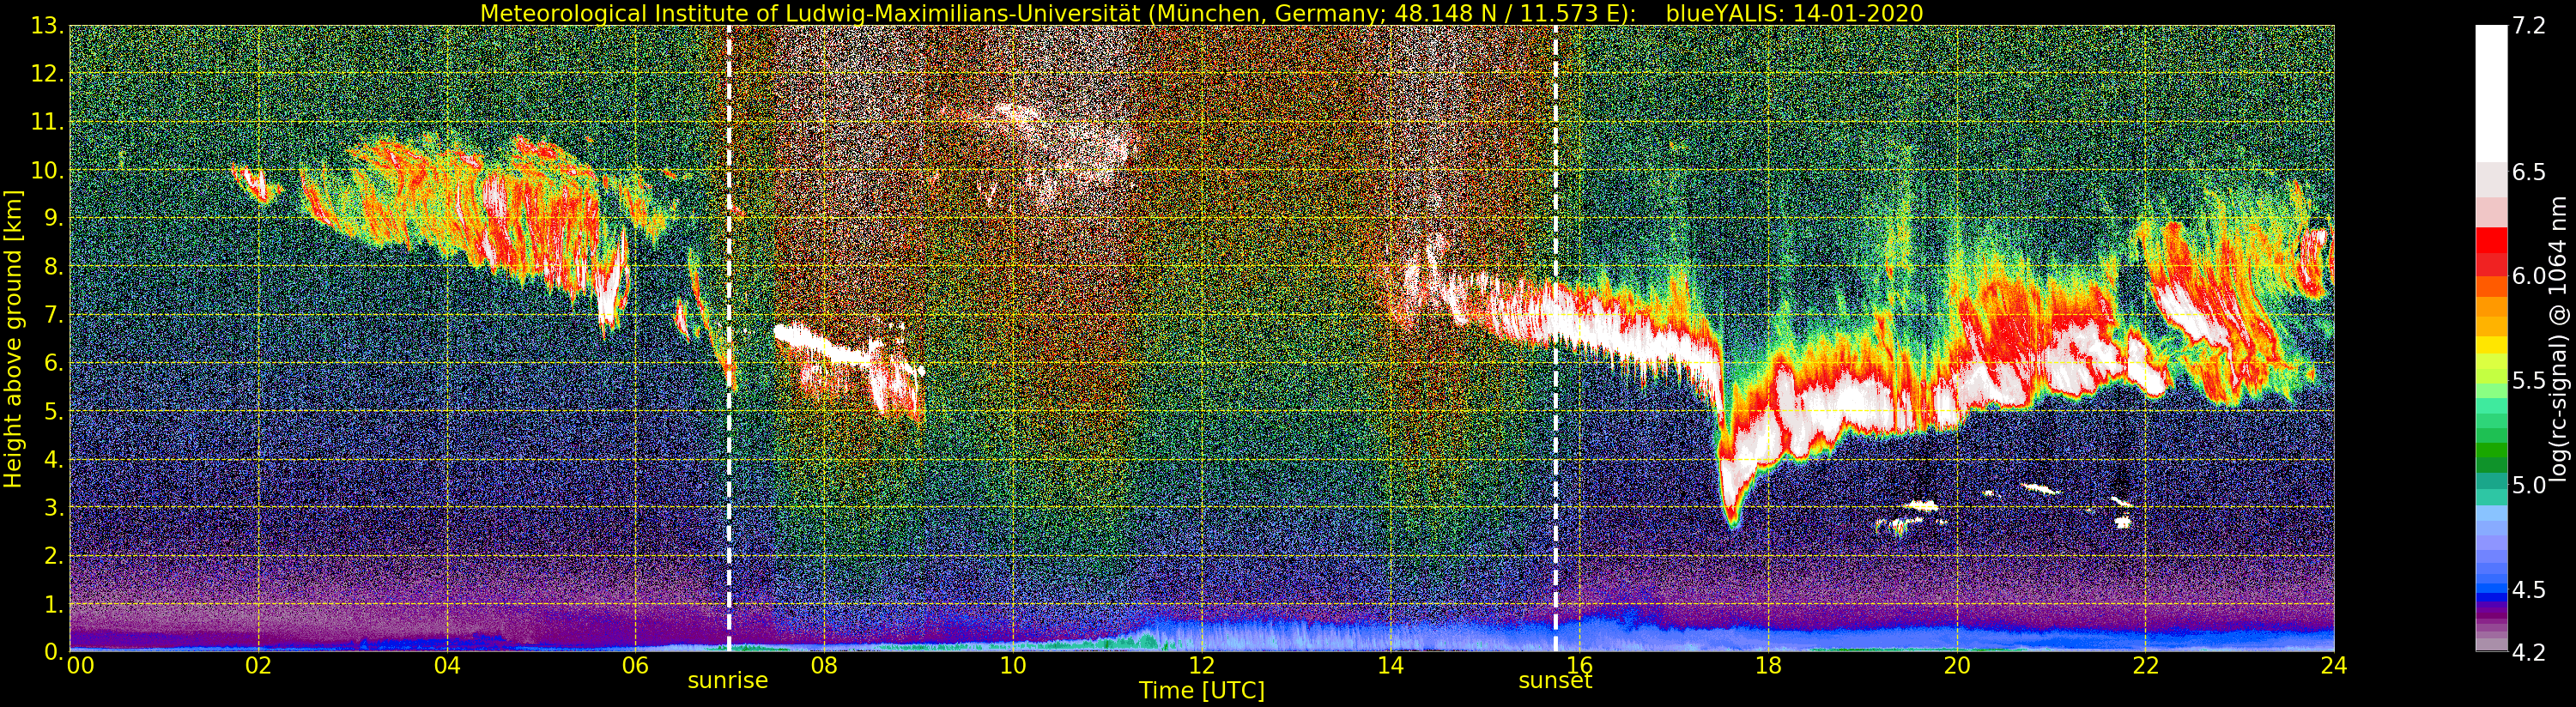
Task: Click the time axis tick label '10'
Action: (1013, 665)
